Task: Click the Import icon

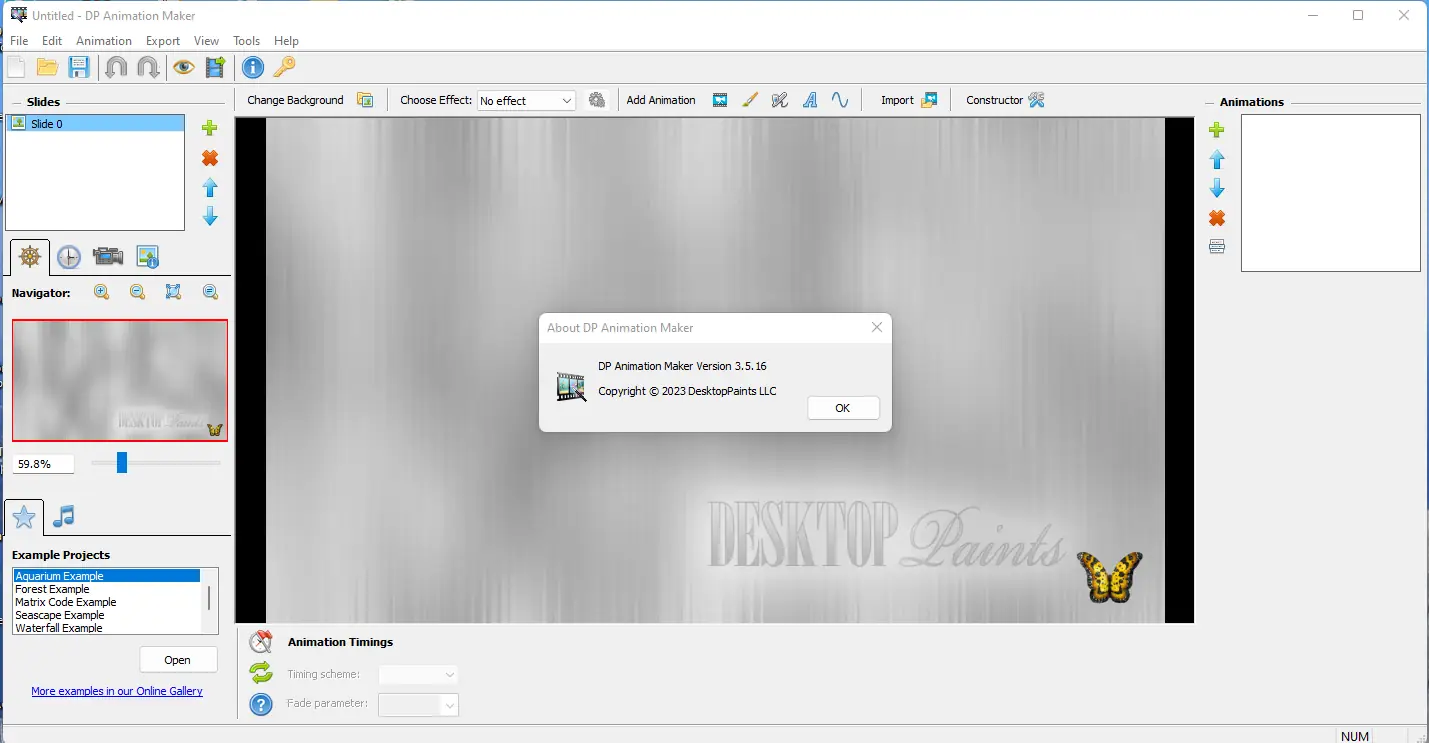Action: (929, 100)
